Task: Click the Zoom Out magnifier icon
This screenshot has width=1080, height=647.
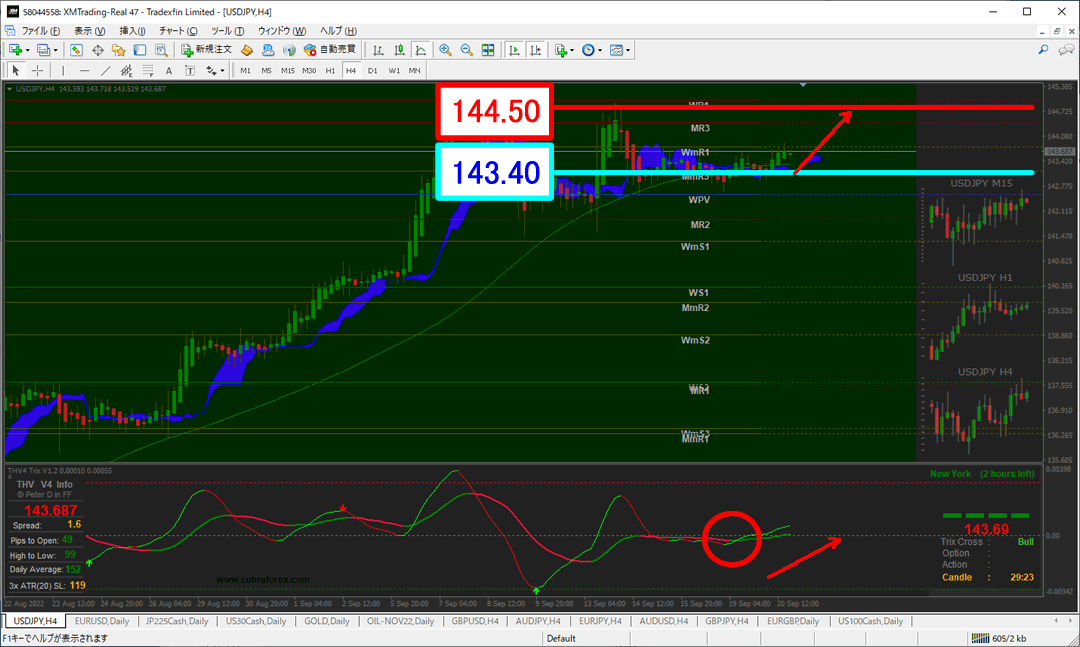Action: tap(466, 49)
